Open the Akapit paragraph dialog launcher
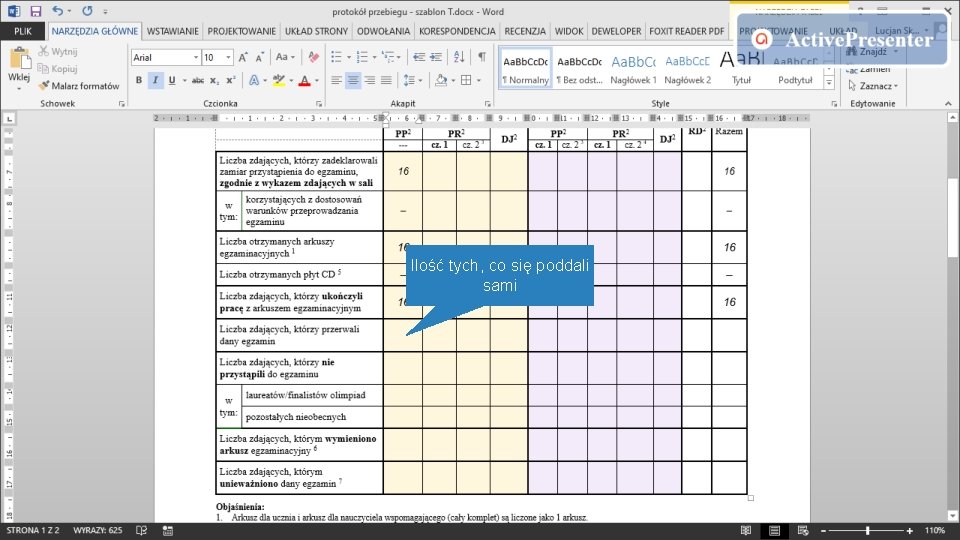This screenshot has height=540, width=960. [487, 104]
